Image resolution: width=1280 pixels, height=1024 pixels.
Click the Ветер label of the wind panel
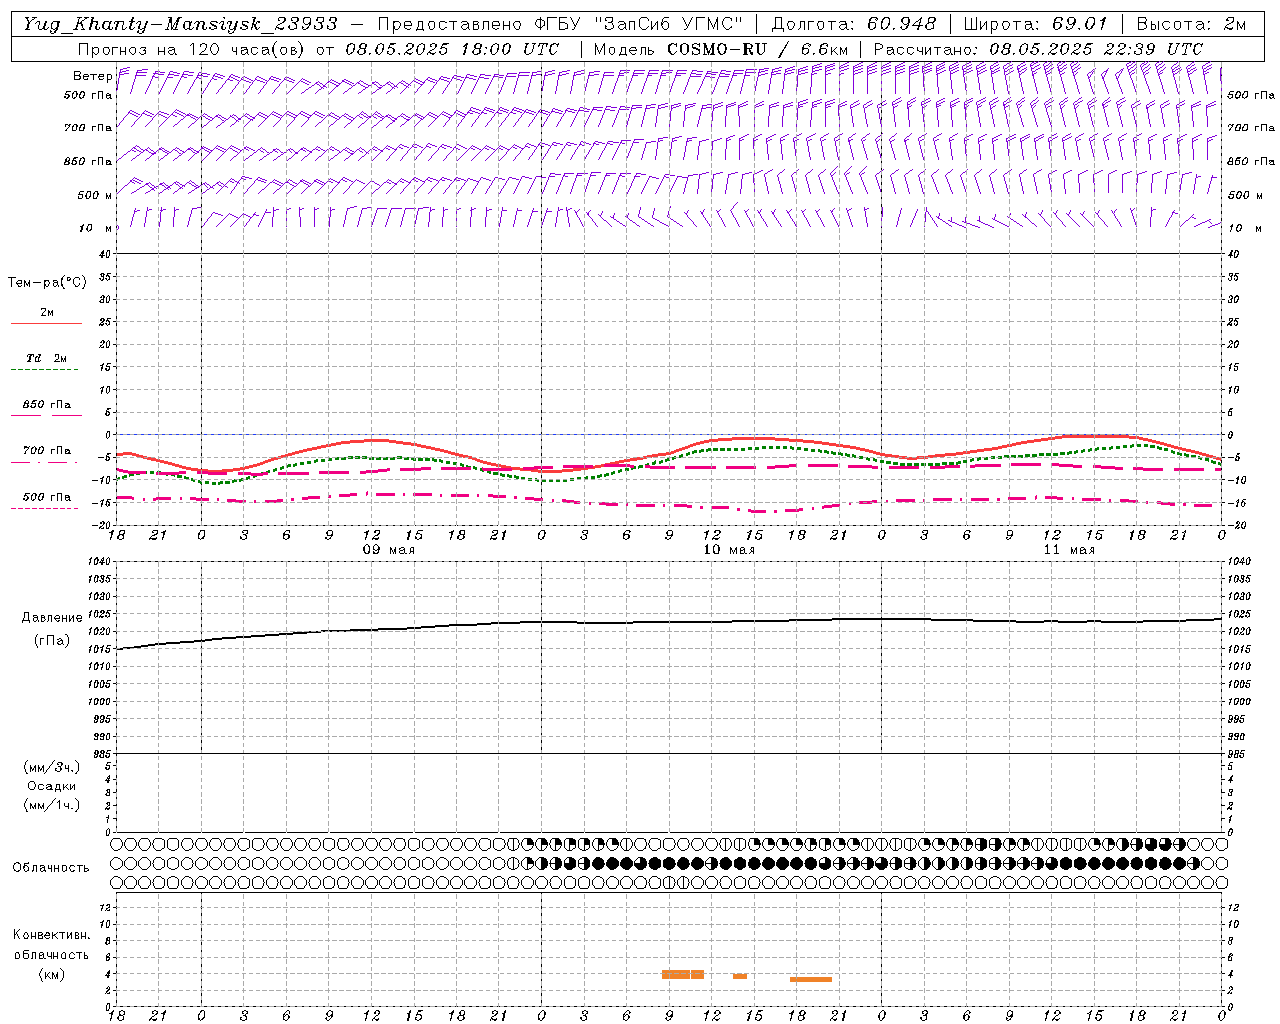click(93, 76)
